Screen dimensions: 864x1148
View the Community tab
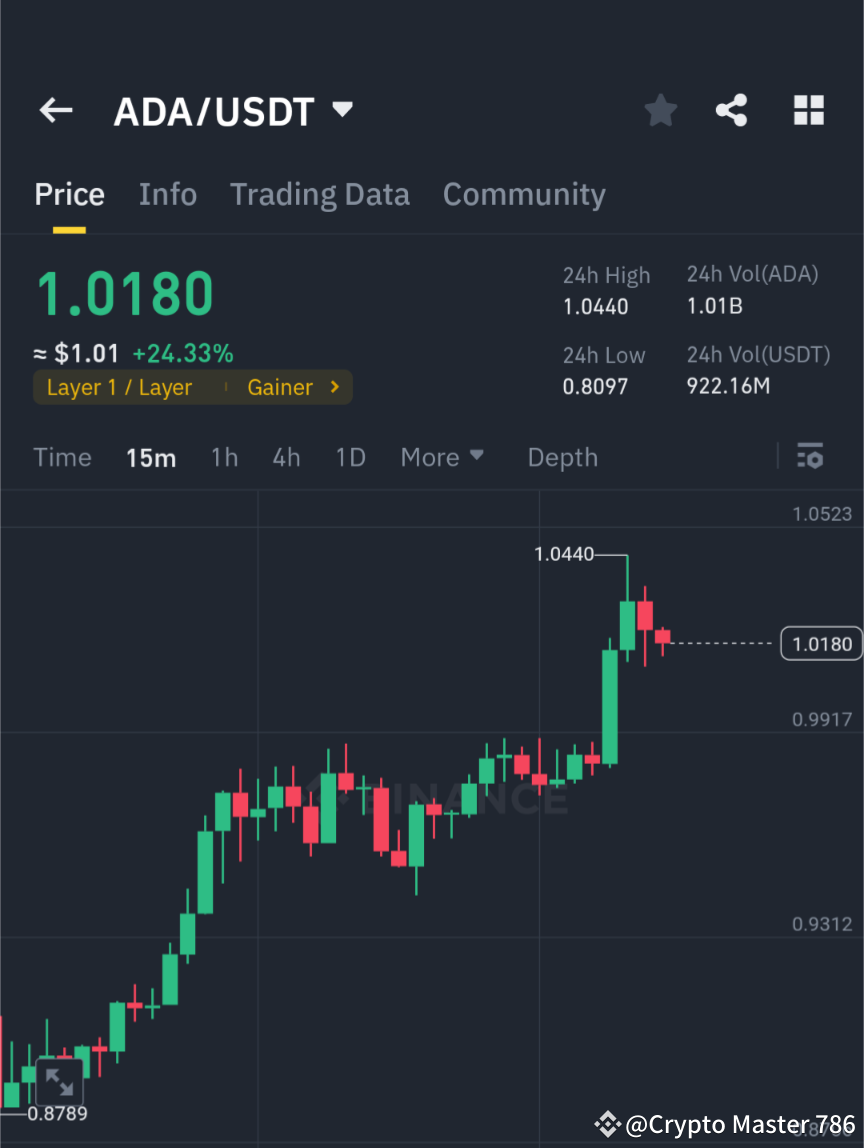(524, 194)
